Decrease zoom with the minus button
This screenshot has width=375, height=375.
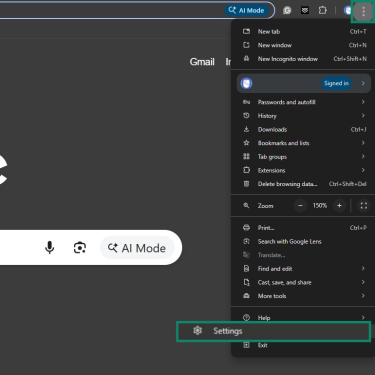pos(300,206)
